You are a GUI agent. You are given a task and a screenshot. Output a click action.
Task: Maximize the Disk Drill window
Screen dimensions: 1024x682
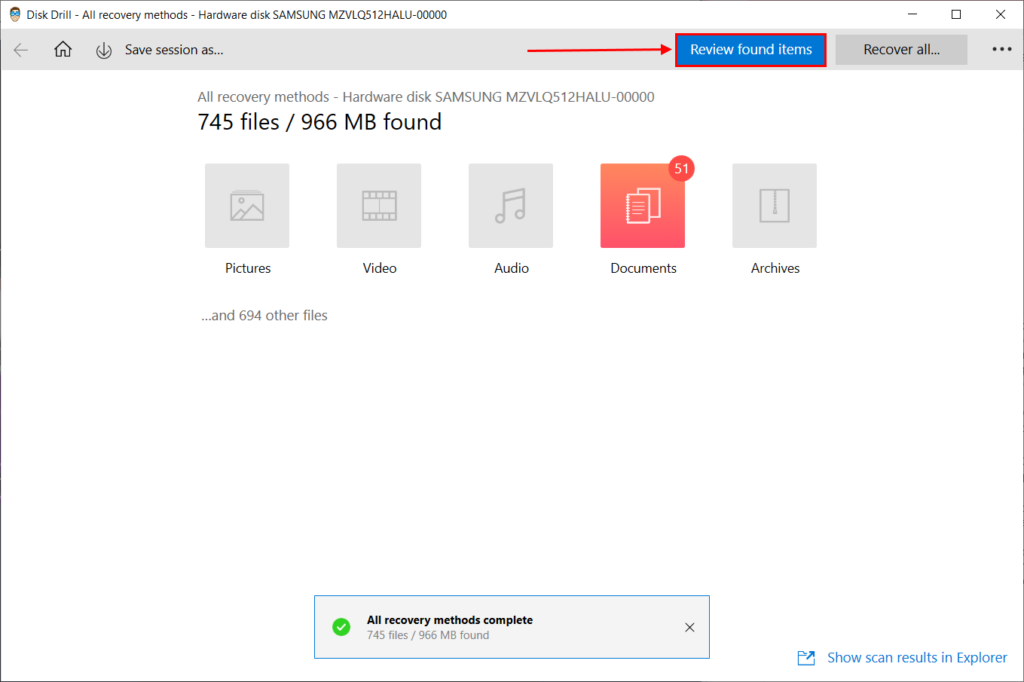point(956,14)
